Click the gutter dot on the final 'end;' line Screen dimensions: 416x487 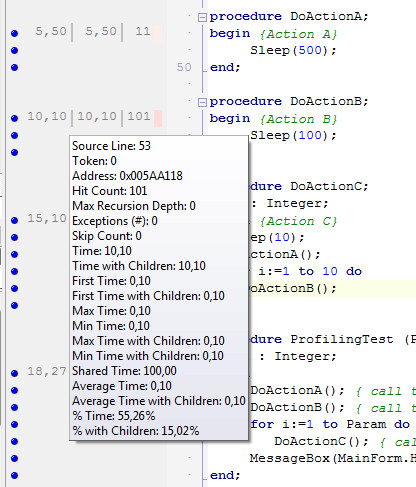click(14, 475)
